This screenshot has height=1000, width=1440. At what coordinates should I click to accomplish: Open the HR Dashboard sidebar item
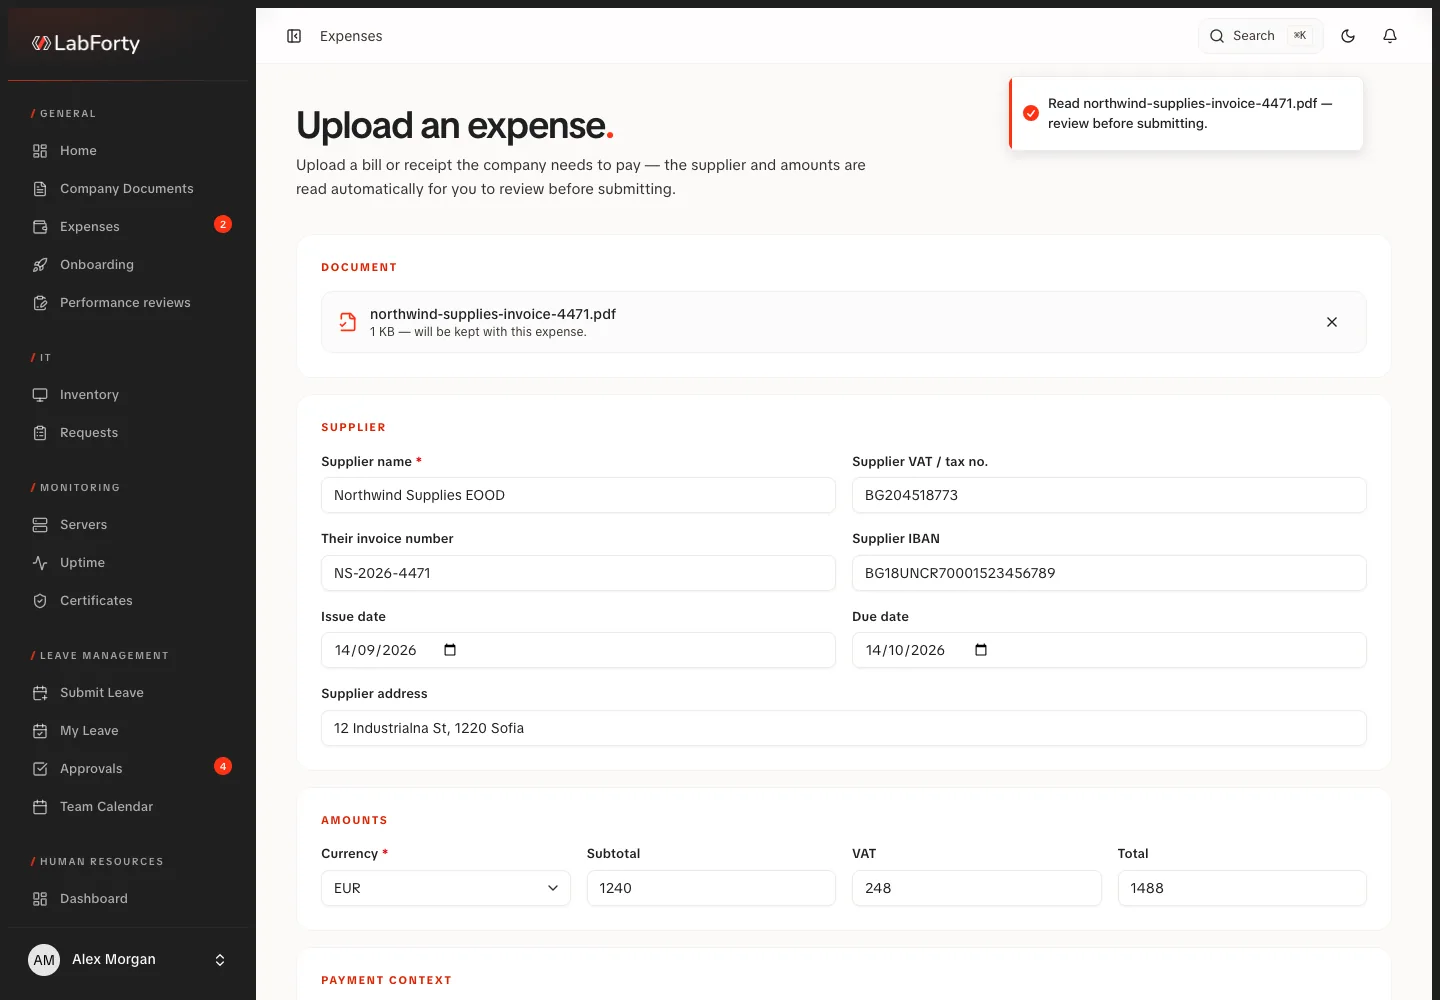[x=128, y=899]
